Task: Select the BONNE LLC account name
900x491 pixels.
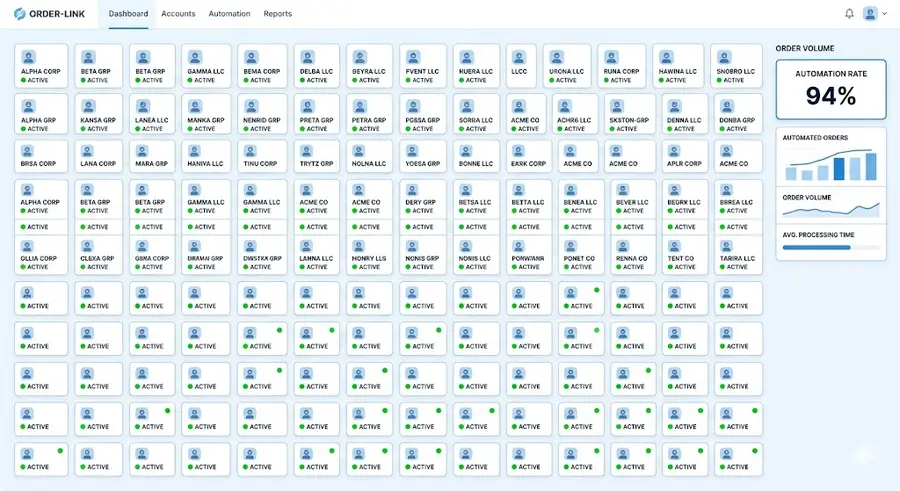Action: pos(476,164)
